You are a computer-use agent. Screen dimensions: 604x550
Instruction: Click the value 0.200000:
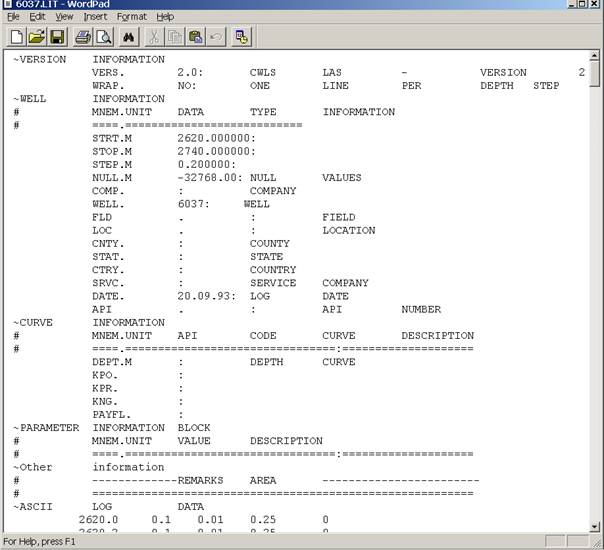click(x=207, y=164)
